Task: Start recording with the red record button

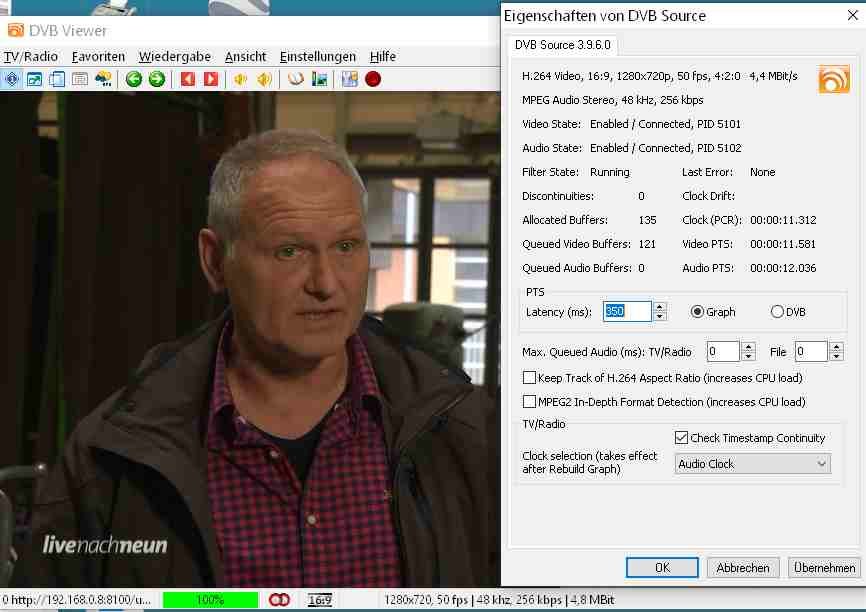Action: 373,79
